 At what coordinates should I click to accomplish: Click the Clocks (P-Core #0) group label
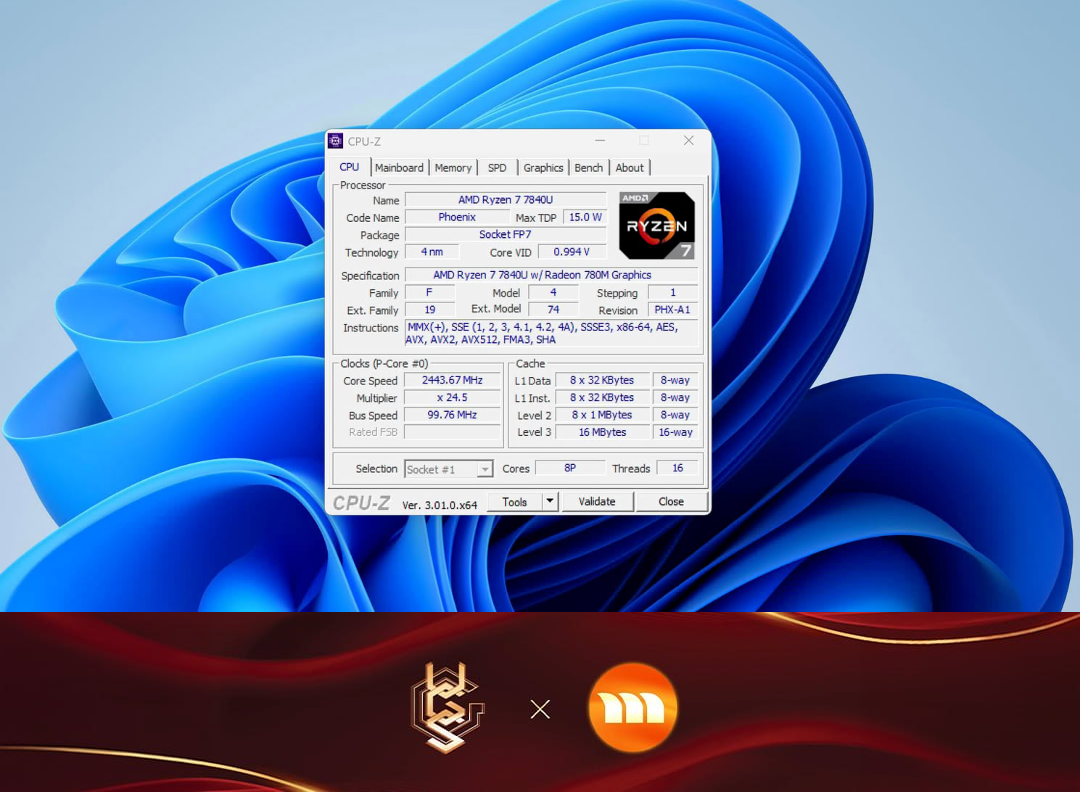384,363
